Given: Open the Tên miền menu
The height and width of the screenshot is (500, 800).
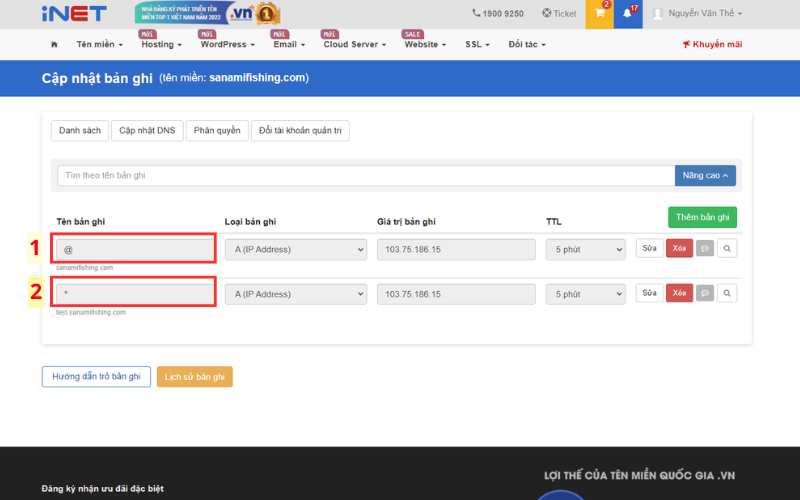Looking at the screenshot, I should coord(99,44).
